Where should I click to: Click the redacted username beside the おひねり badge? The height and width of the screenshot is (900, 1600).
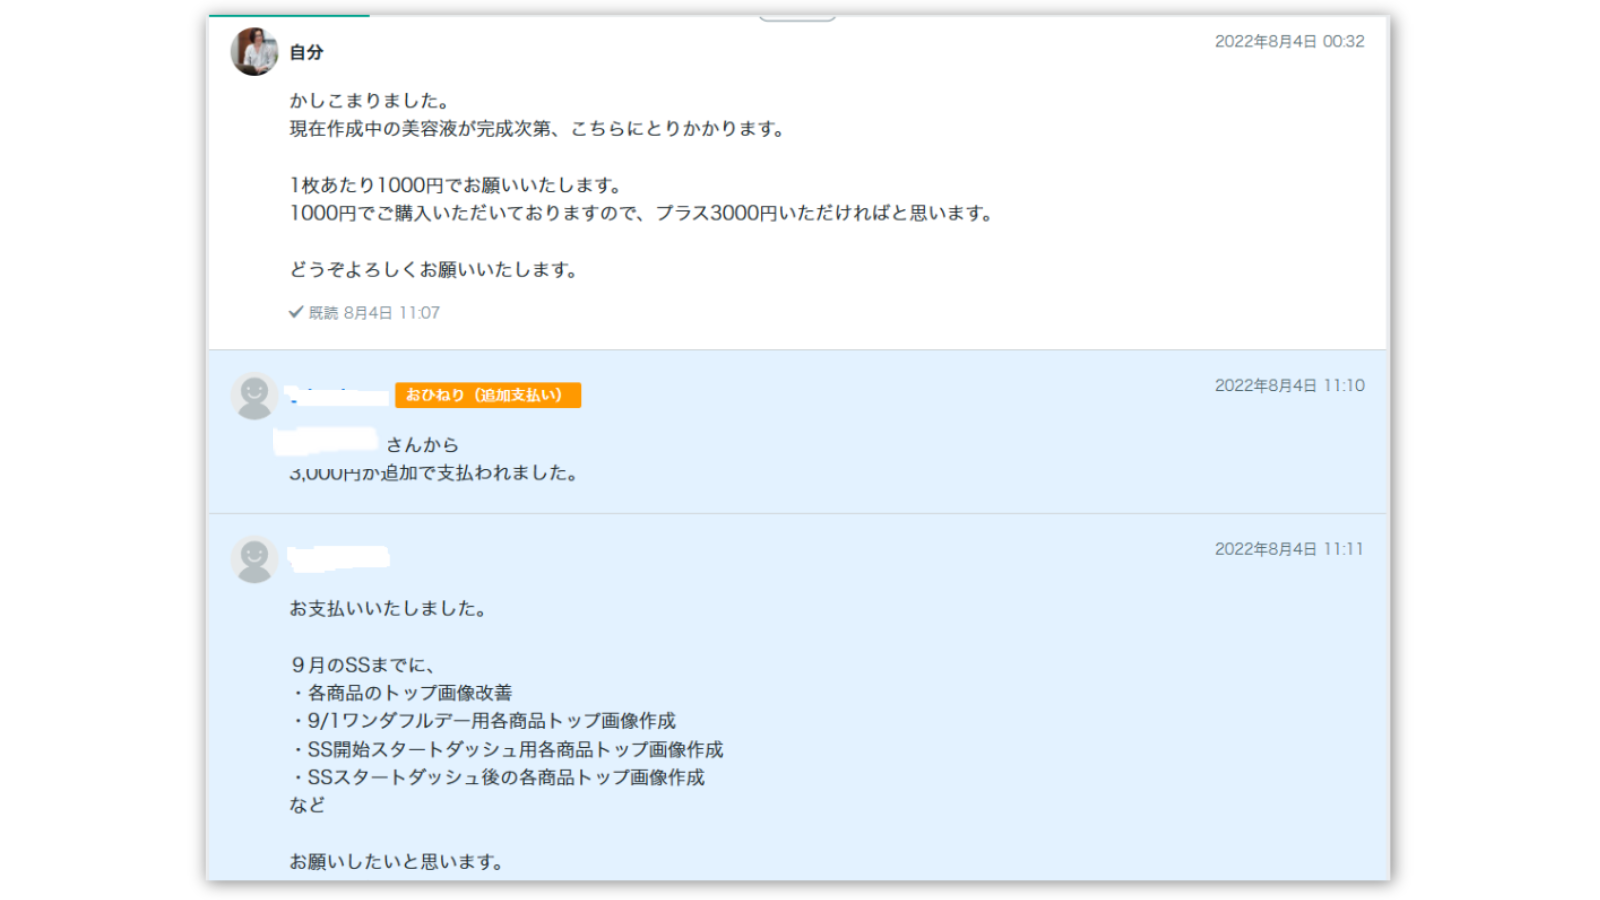338,396
